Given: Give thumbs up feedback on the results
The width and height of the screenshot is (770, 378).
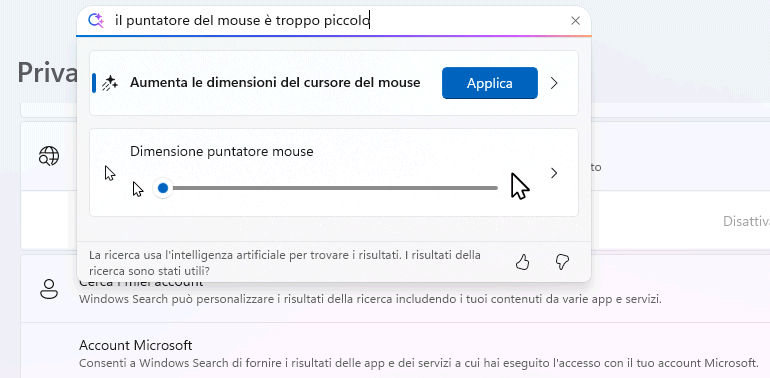Looking at the screenshot, I should click(x=522, y=262).
